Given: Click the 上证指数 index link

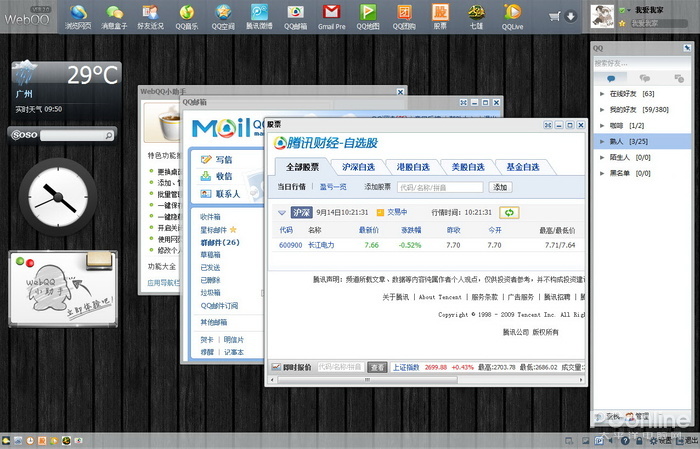Looking at the screenshot, I should 406,367.
